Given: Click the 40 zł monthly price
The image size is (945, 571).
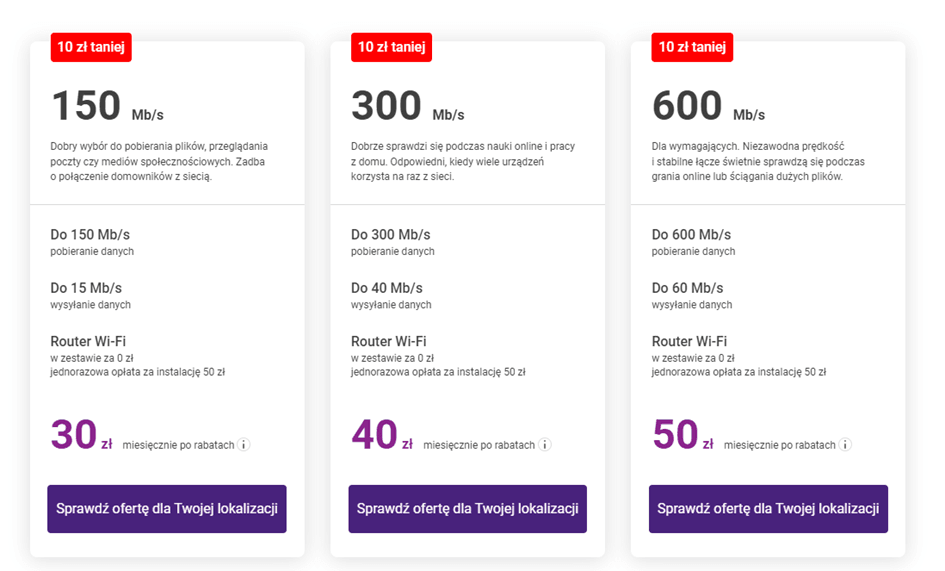Looking at the screenshot, I should pos(382,435).
